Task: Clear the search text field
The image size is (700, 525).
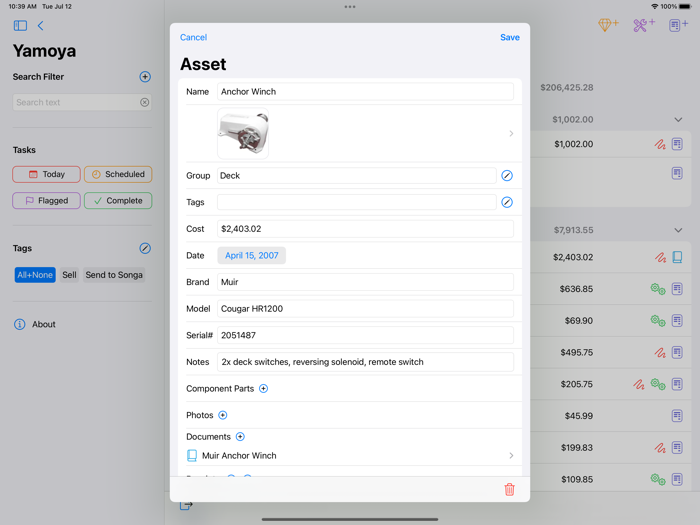Action: pos(144,102)
